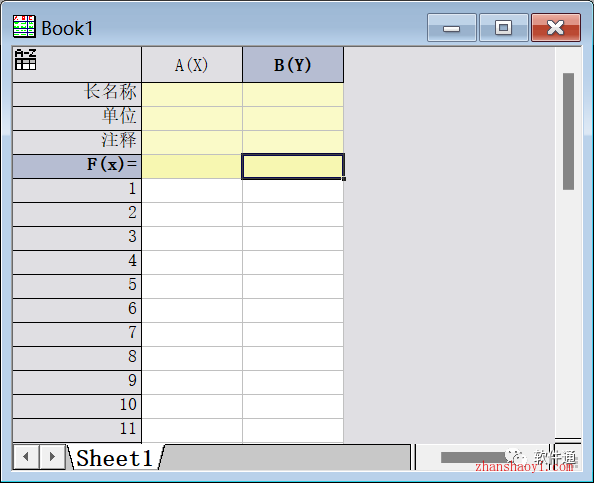Select the A(X) column header

click(x=192, y=65)
